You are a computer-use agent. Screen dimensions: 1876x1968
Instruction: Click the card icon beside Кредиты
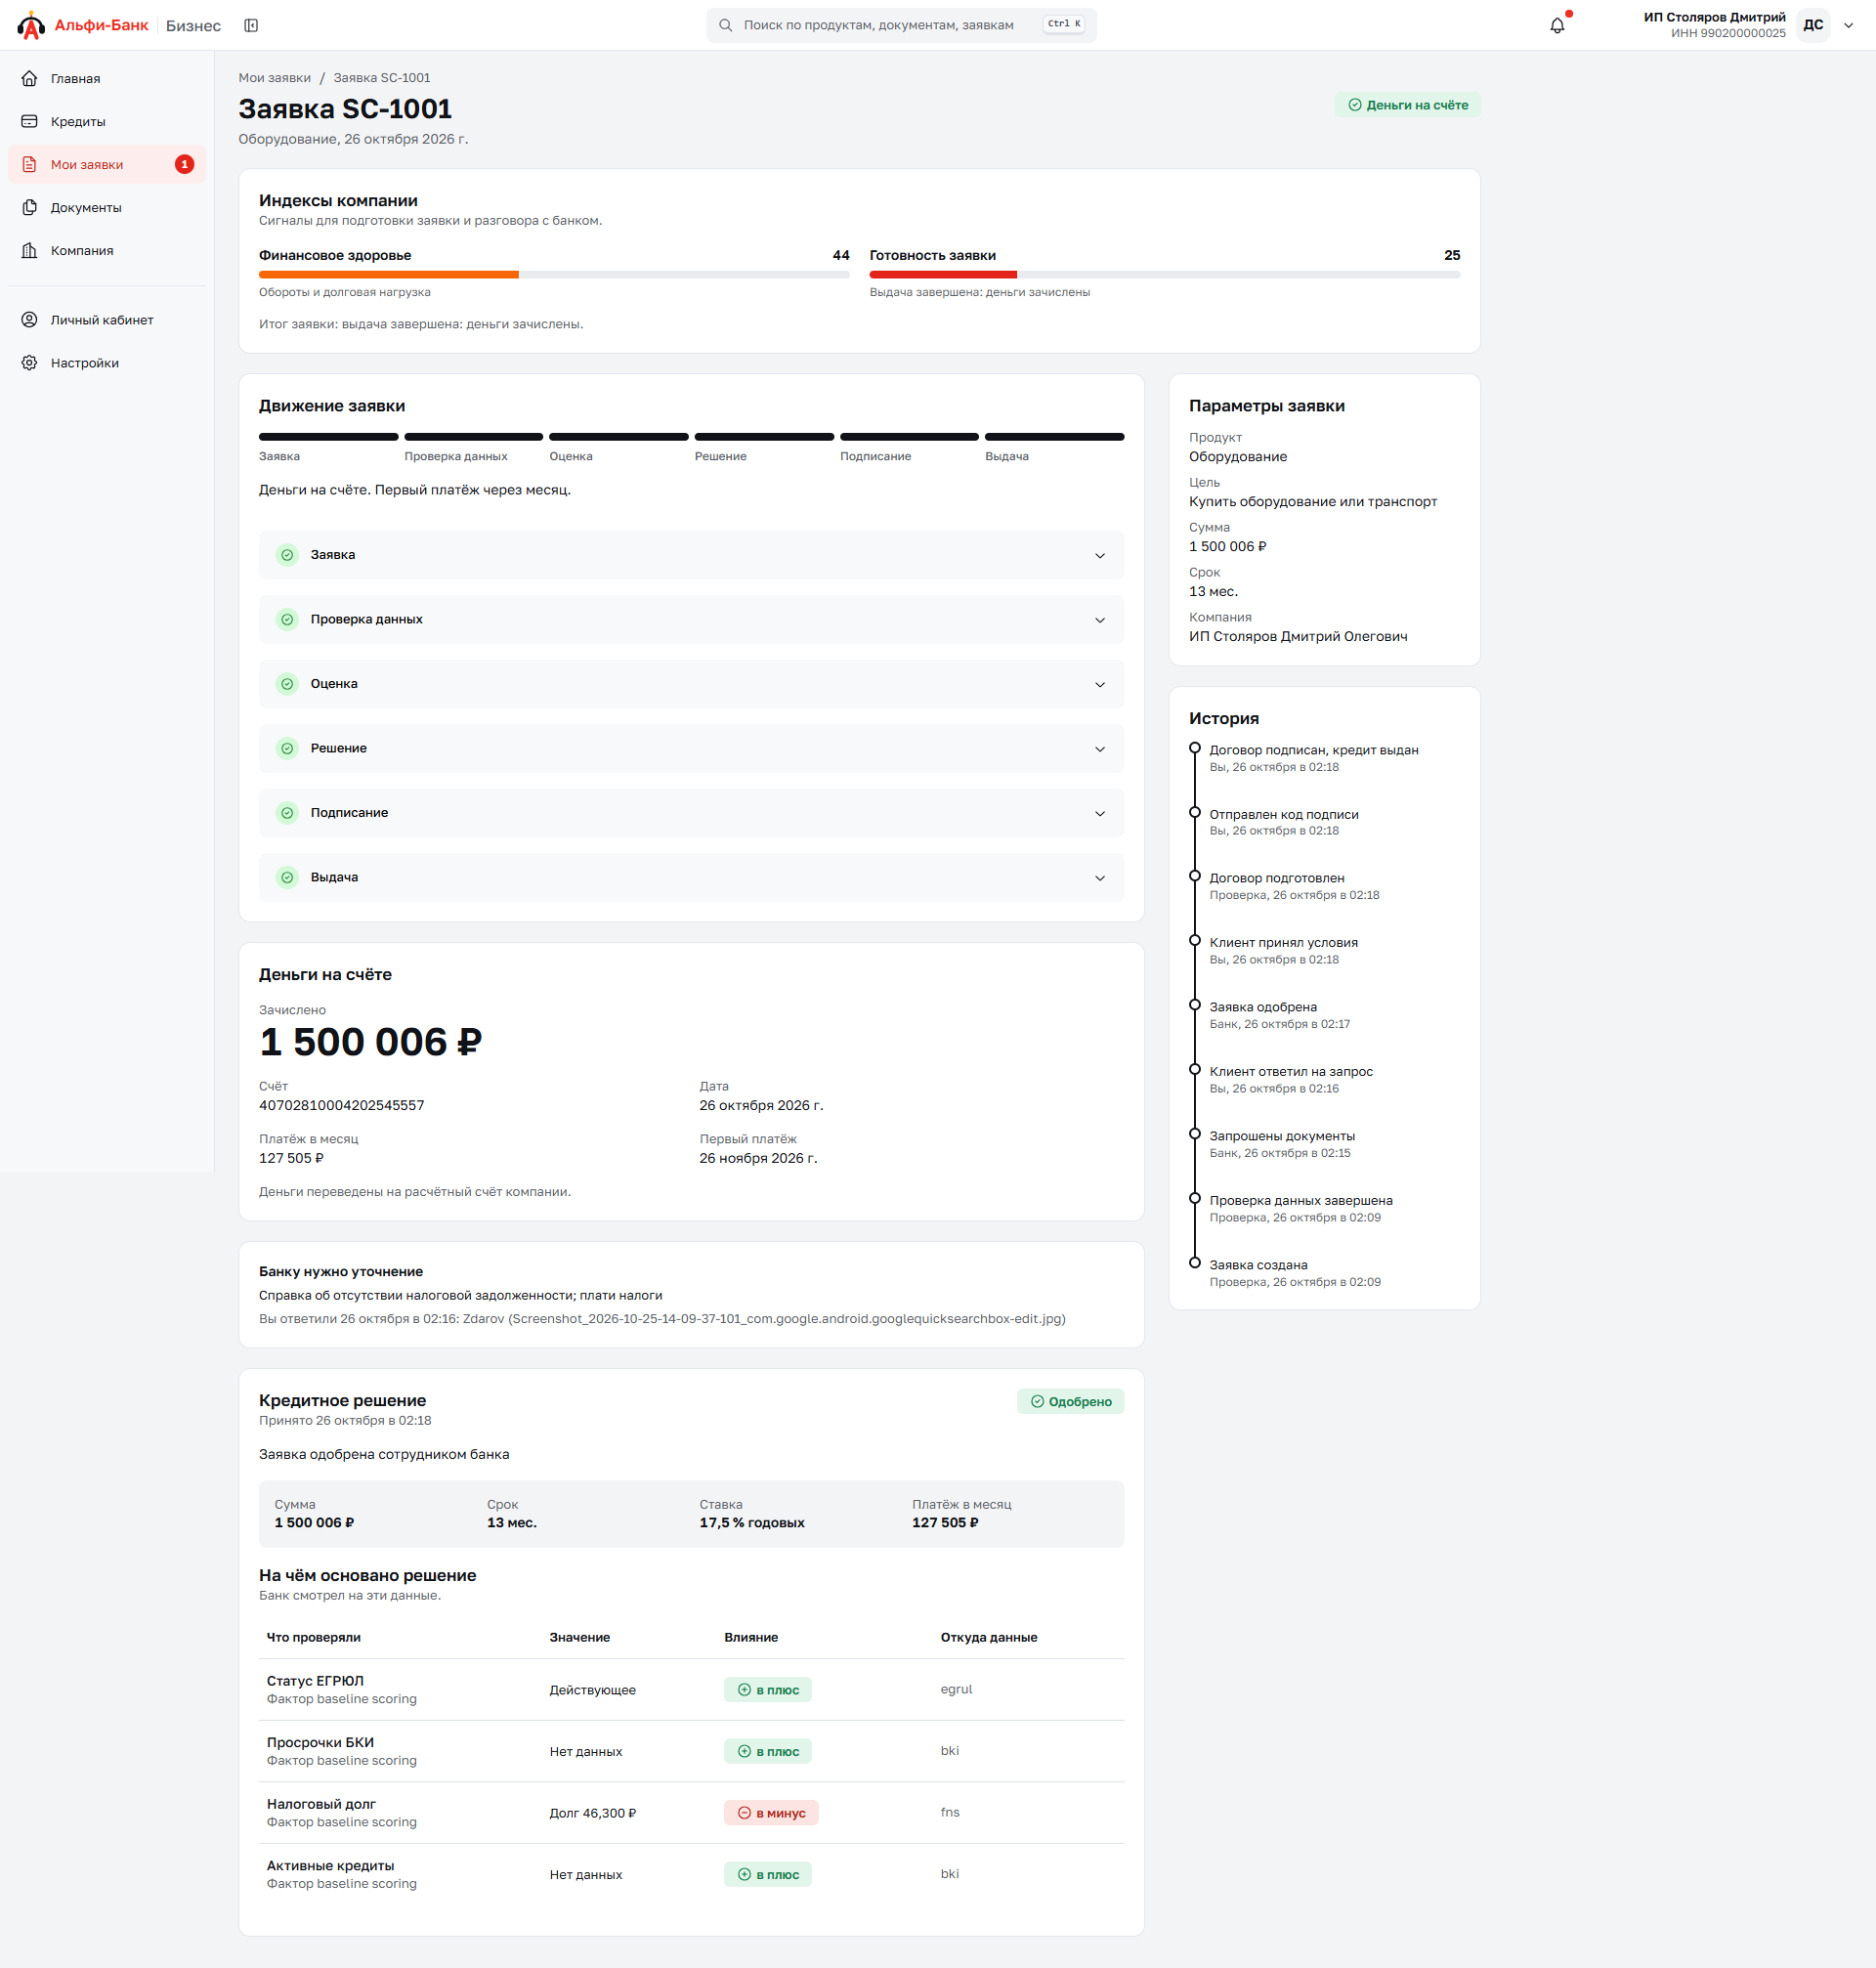(x=30, y=121)
